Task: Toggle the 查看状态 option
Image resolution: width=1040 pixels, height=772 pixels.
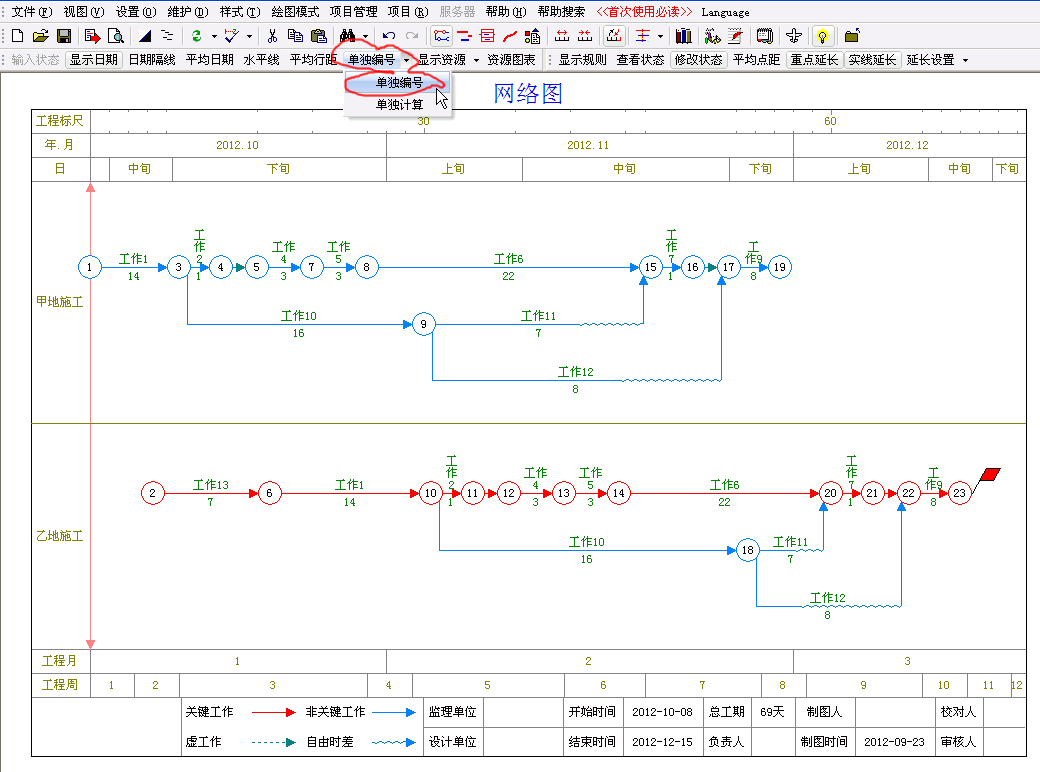Action: [640, 60]
